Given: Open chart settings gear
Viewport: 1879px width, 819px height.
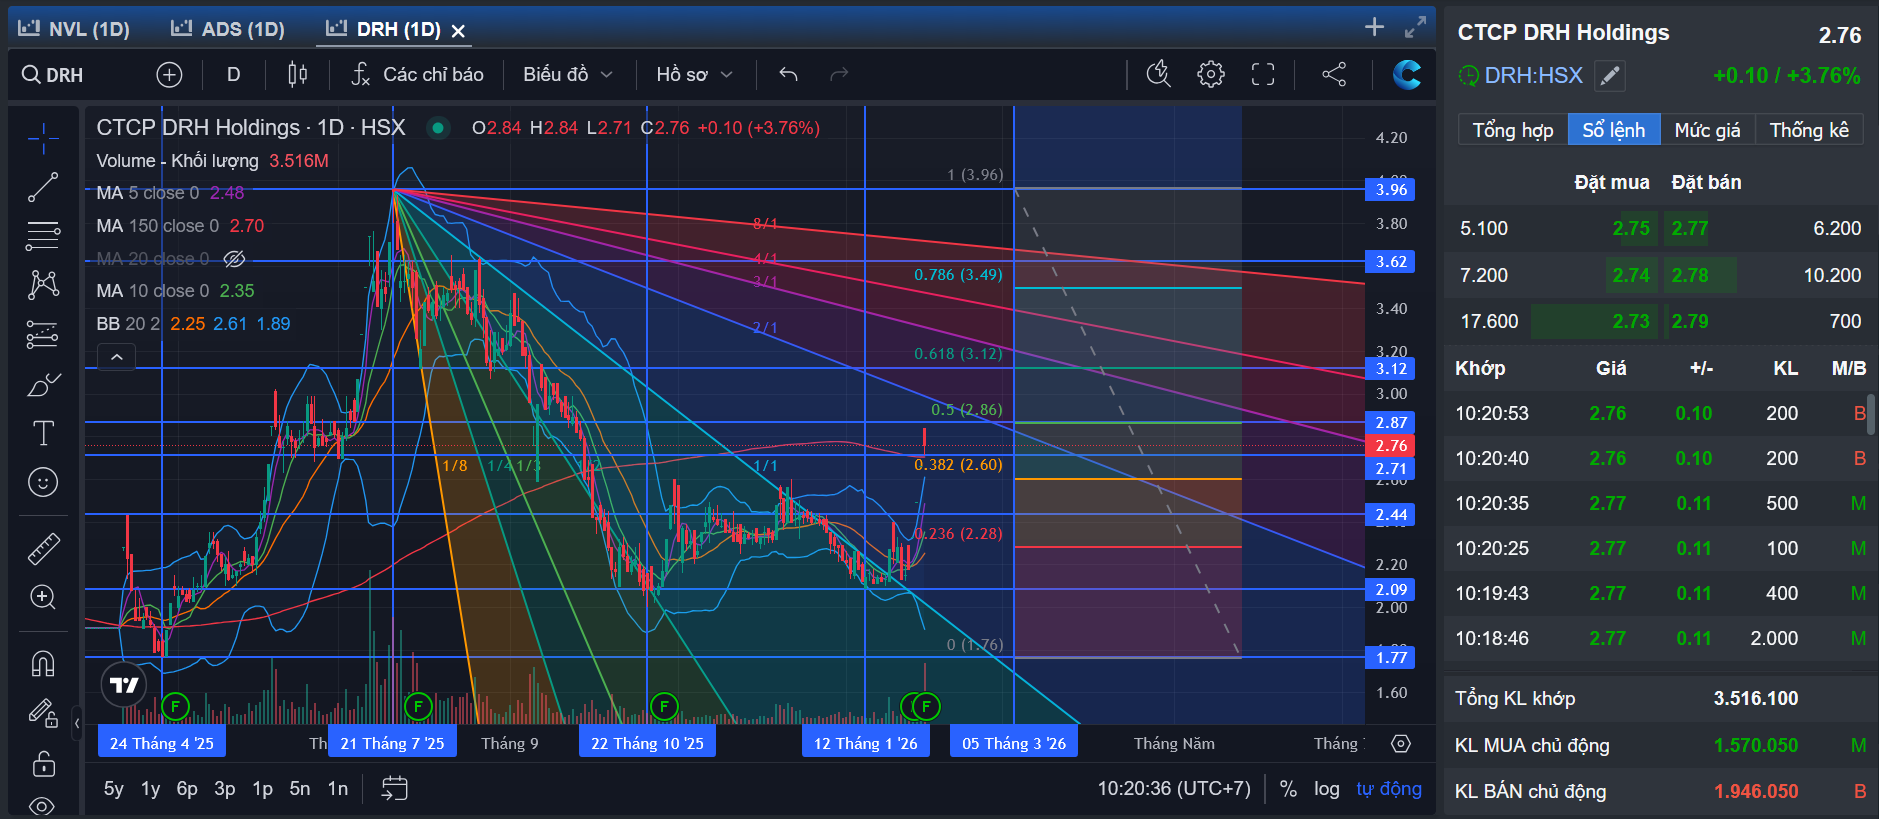Looking at the screenshot, I should (1210, 74).
